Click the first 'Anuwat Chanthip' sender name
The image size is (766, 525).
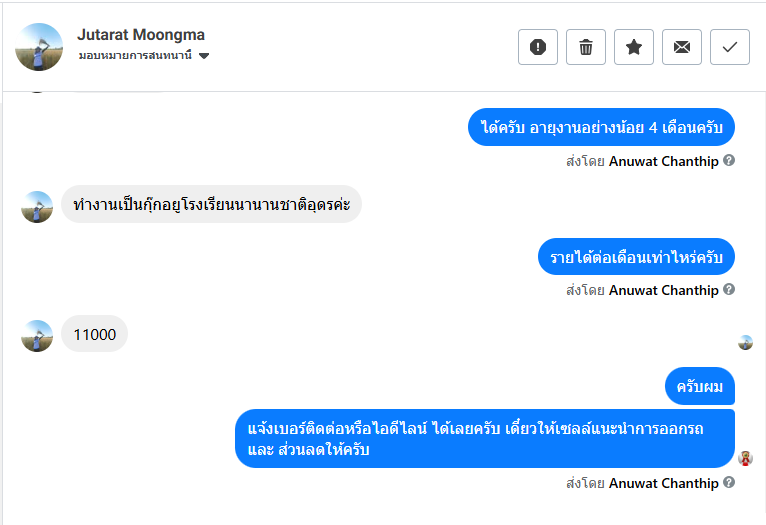[663, 161]
